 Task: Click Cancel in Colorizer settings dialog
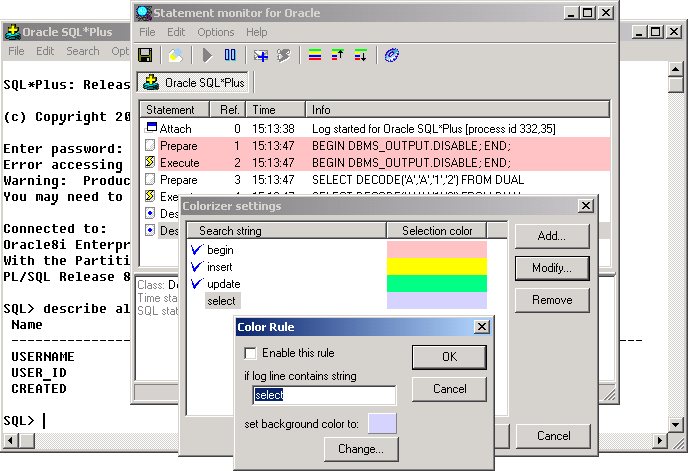click(x=553, y=436)
